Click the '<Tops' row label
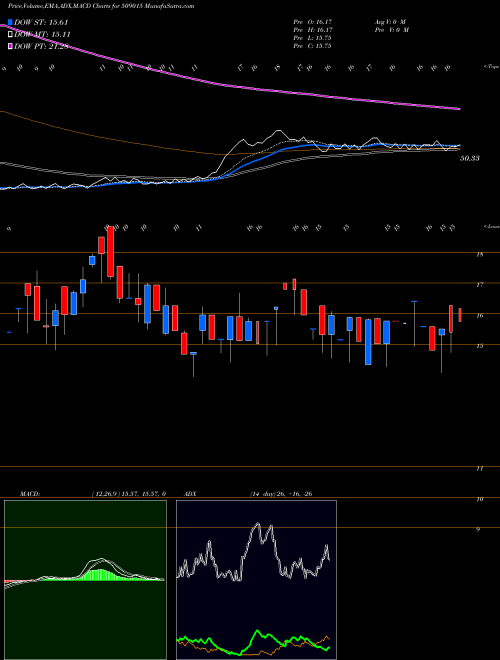 492,67
